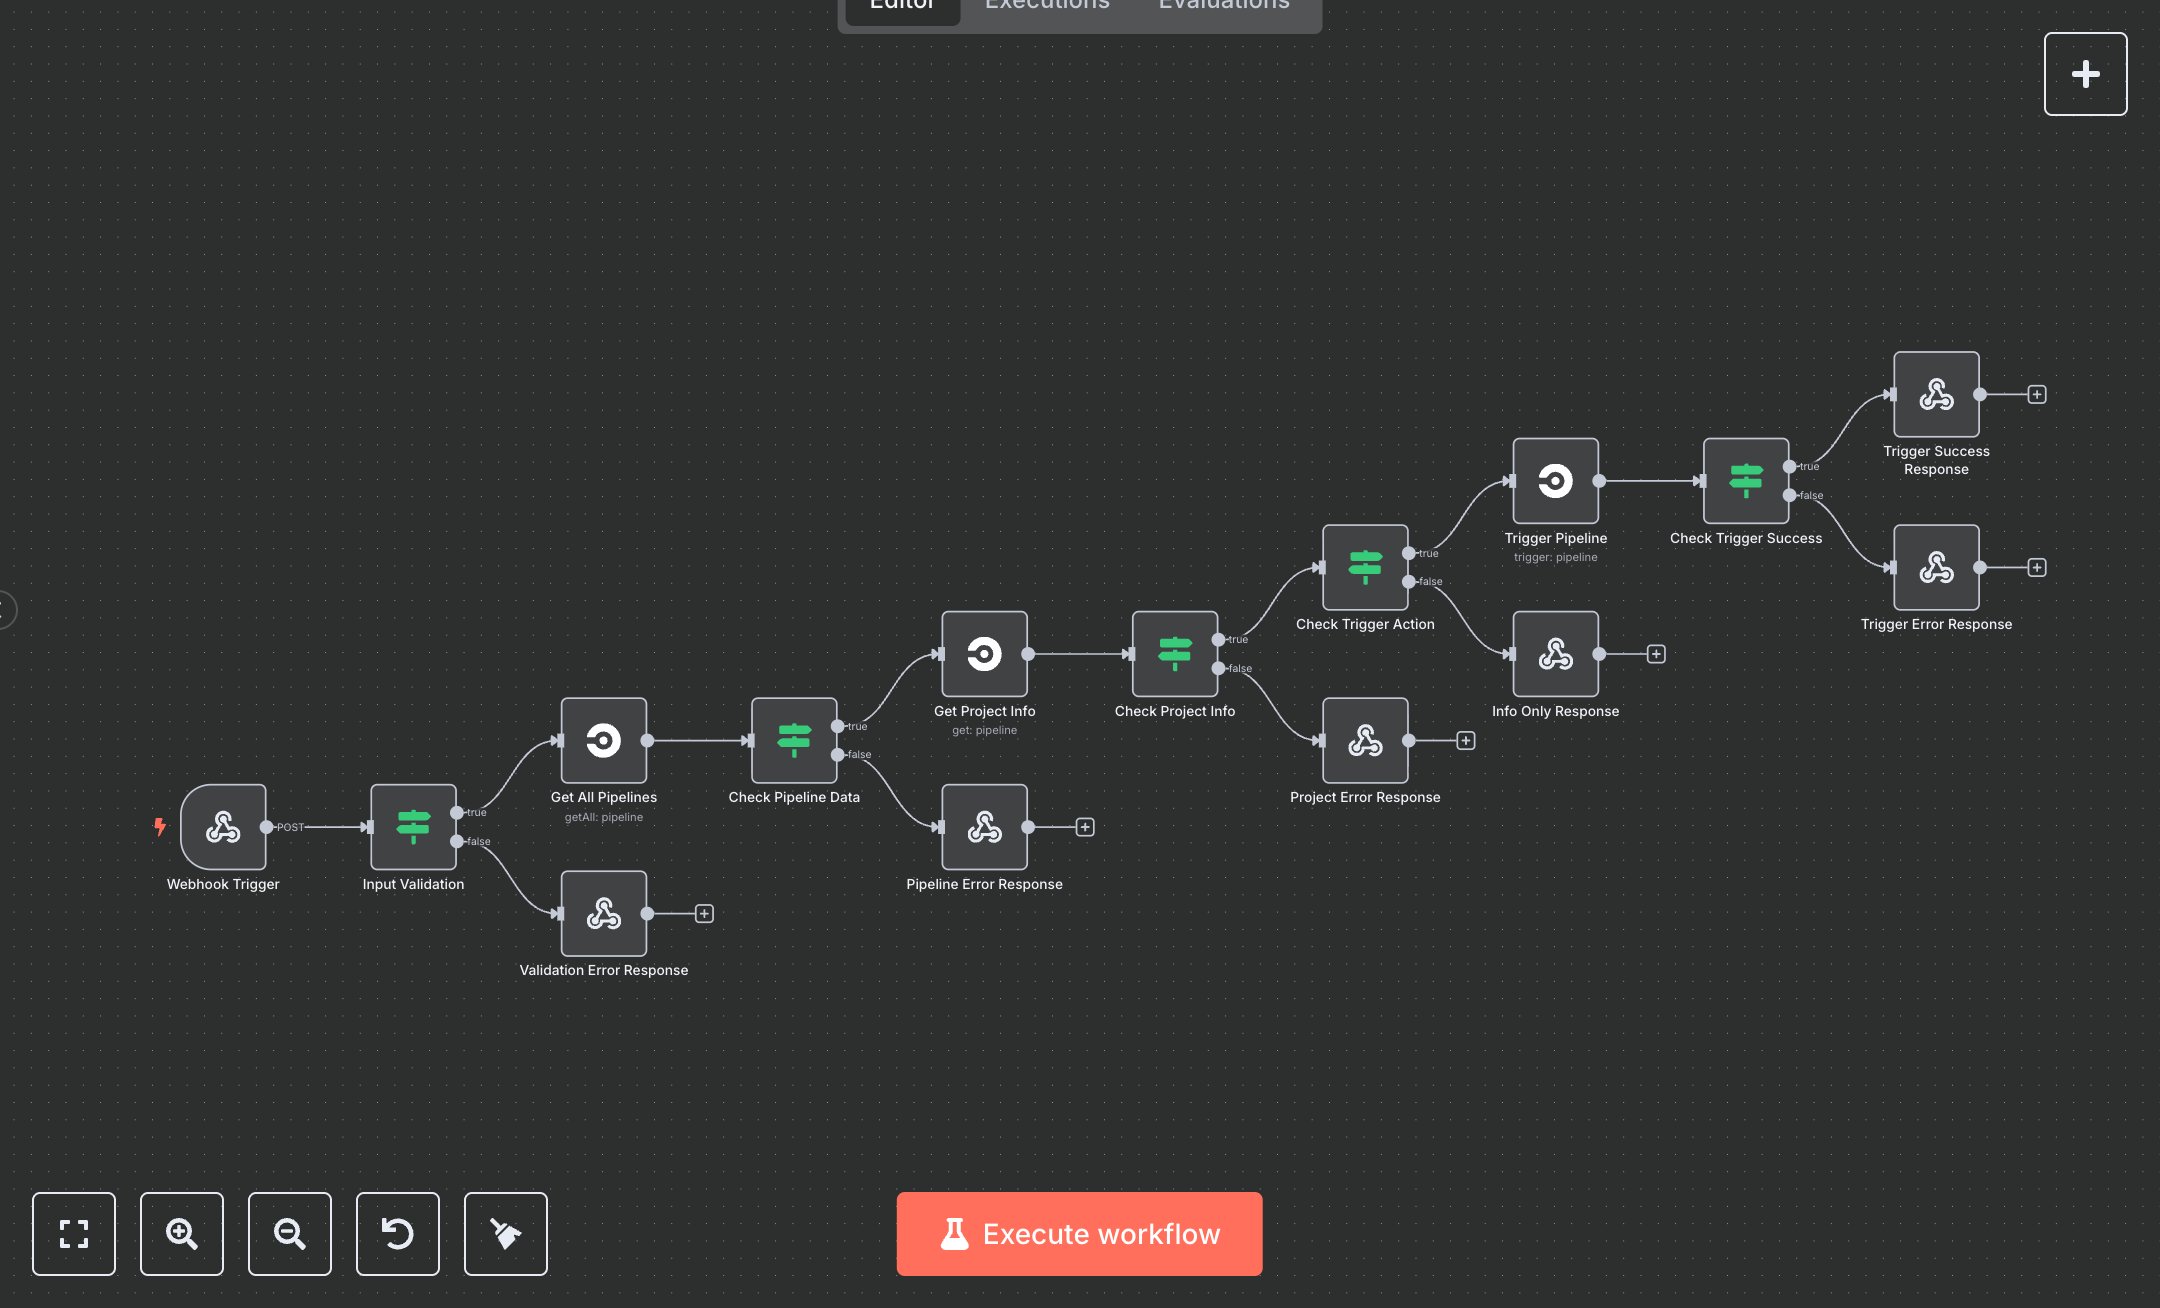Select the Input Validation switch node
Viewport: 2160px width, 1308px height.
click(412, 826)
